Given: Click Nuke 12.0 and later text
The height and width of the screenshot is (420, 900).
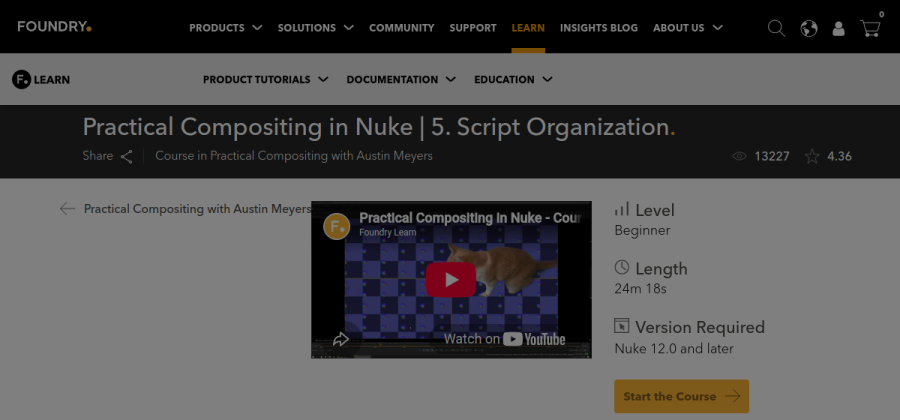Looking at the screenshot, I should [674, 348].
